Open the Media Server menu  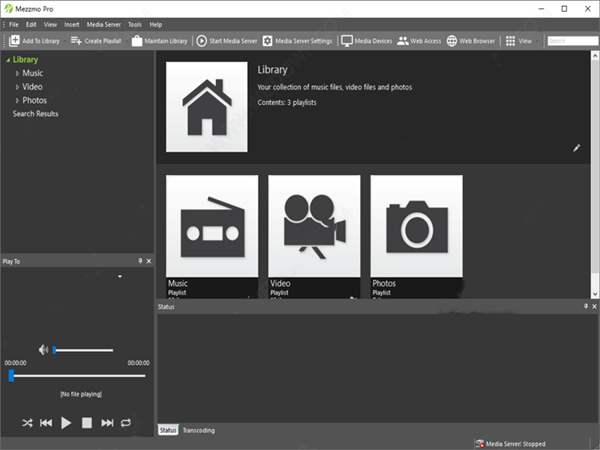pos(103,24)
